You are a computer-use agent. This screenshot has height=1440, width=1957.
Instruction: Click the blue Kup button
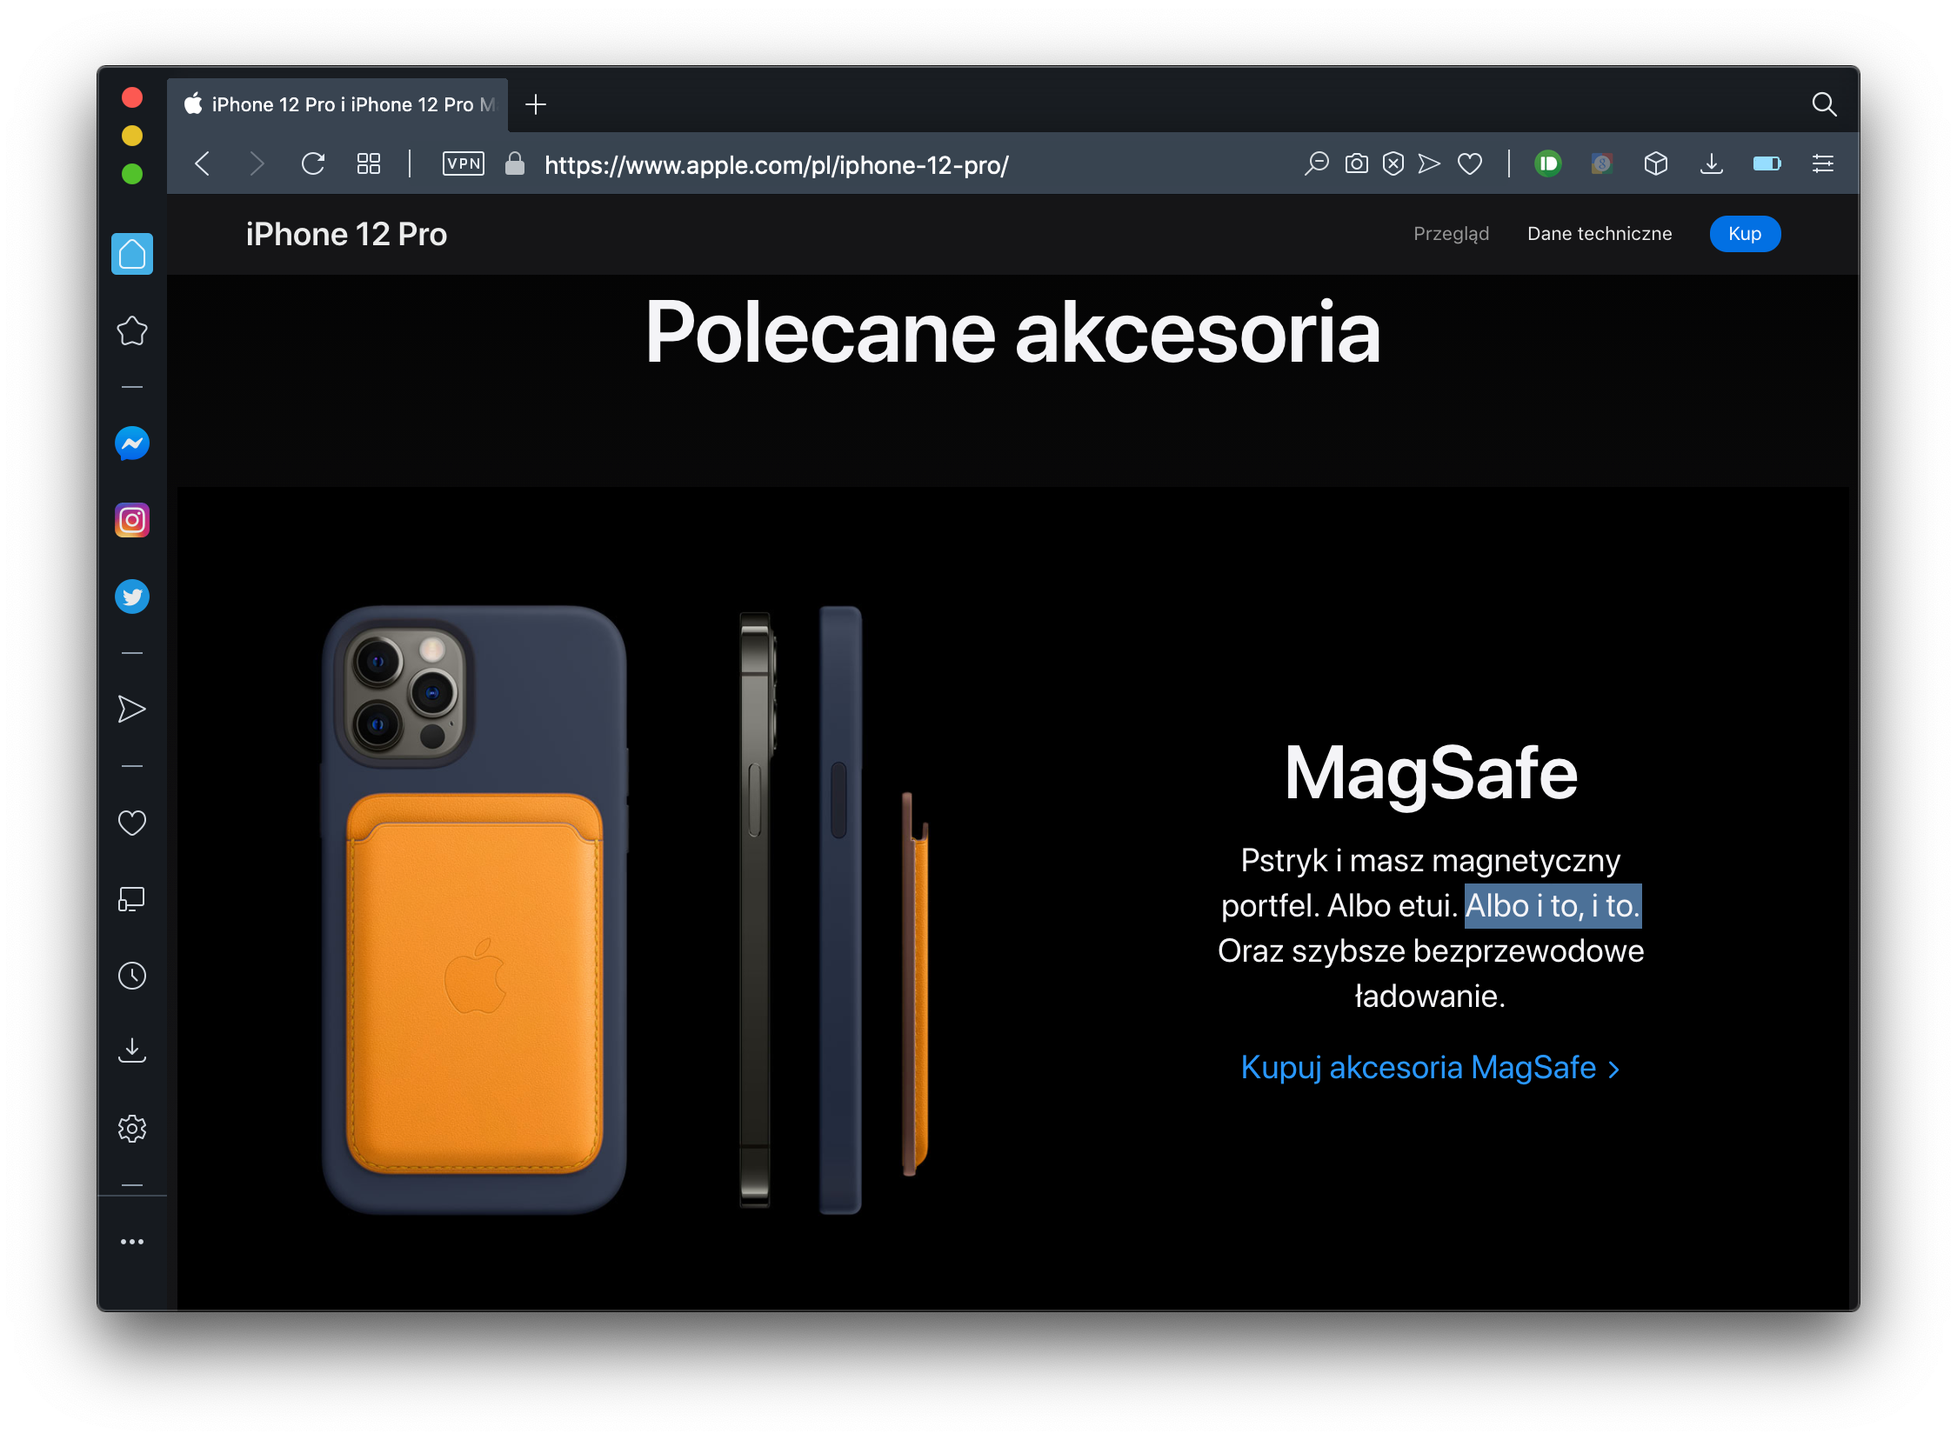[x=1744, y=234]
